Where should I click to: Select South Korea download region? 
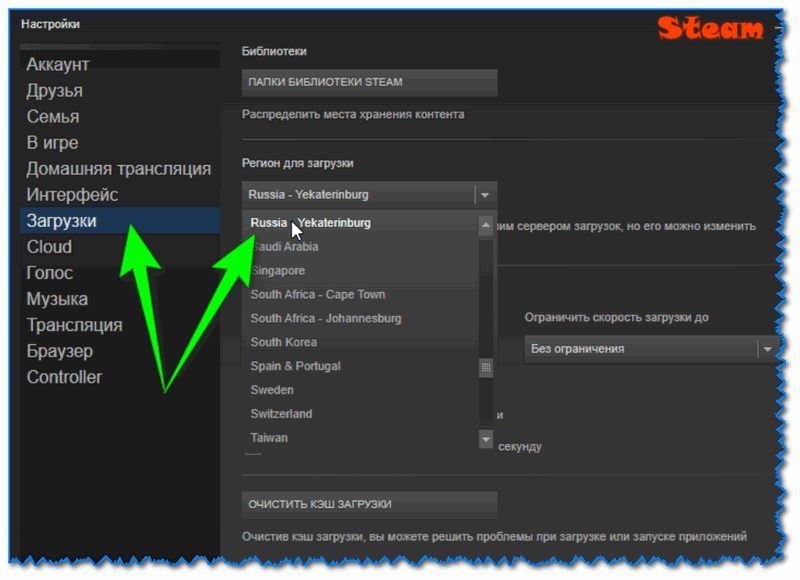click(x=360, y=342)
